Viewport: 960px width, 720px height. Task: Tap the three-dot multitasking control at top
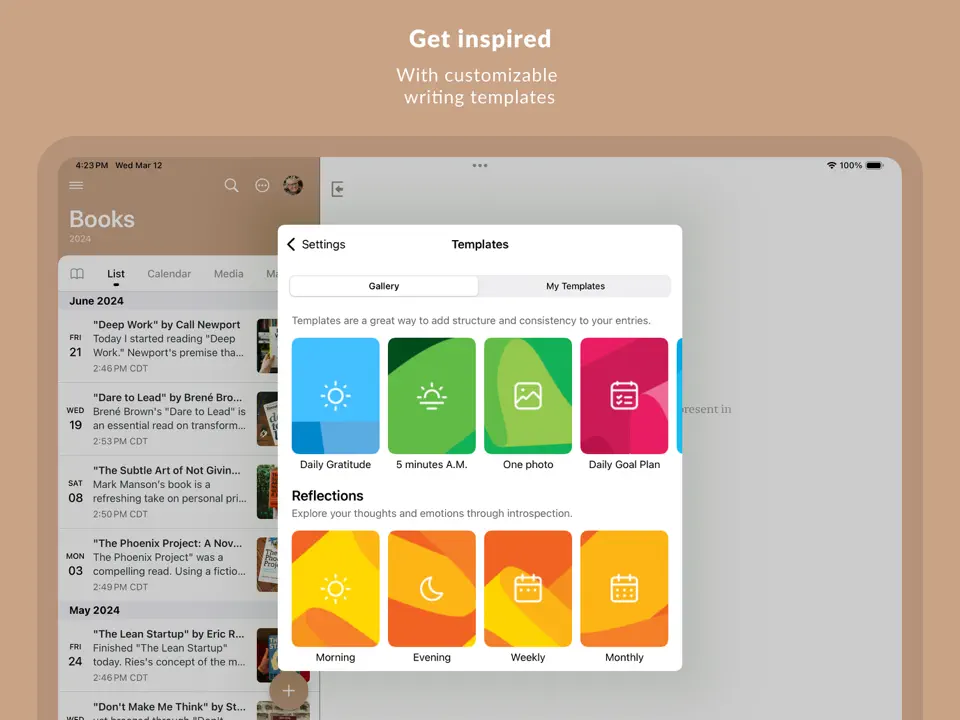(480, 166)
